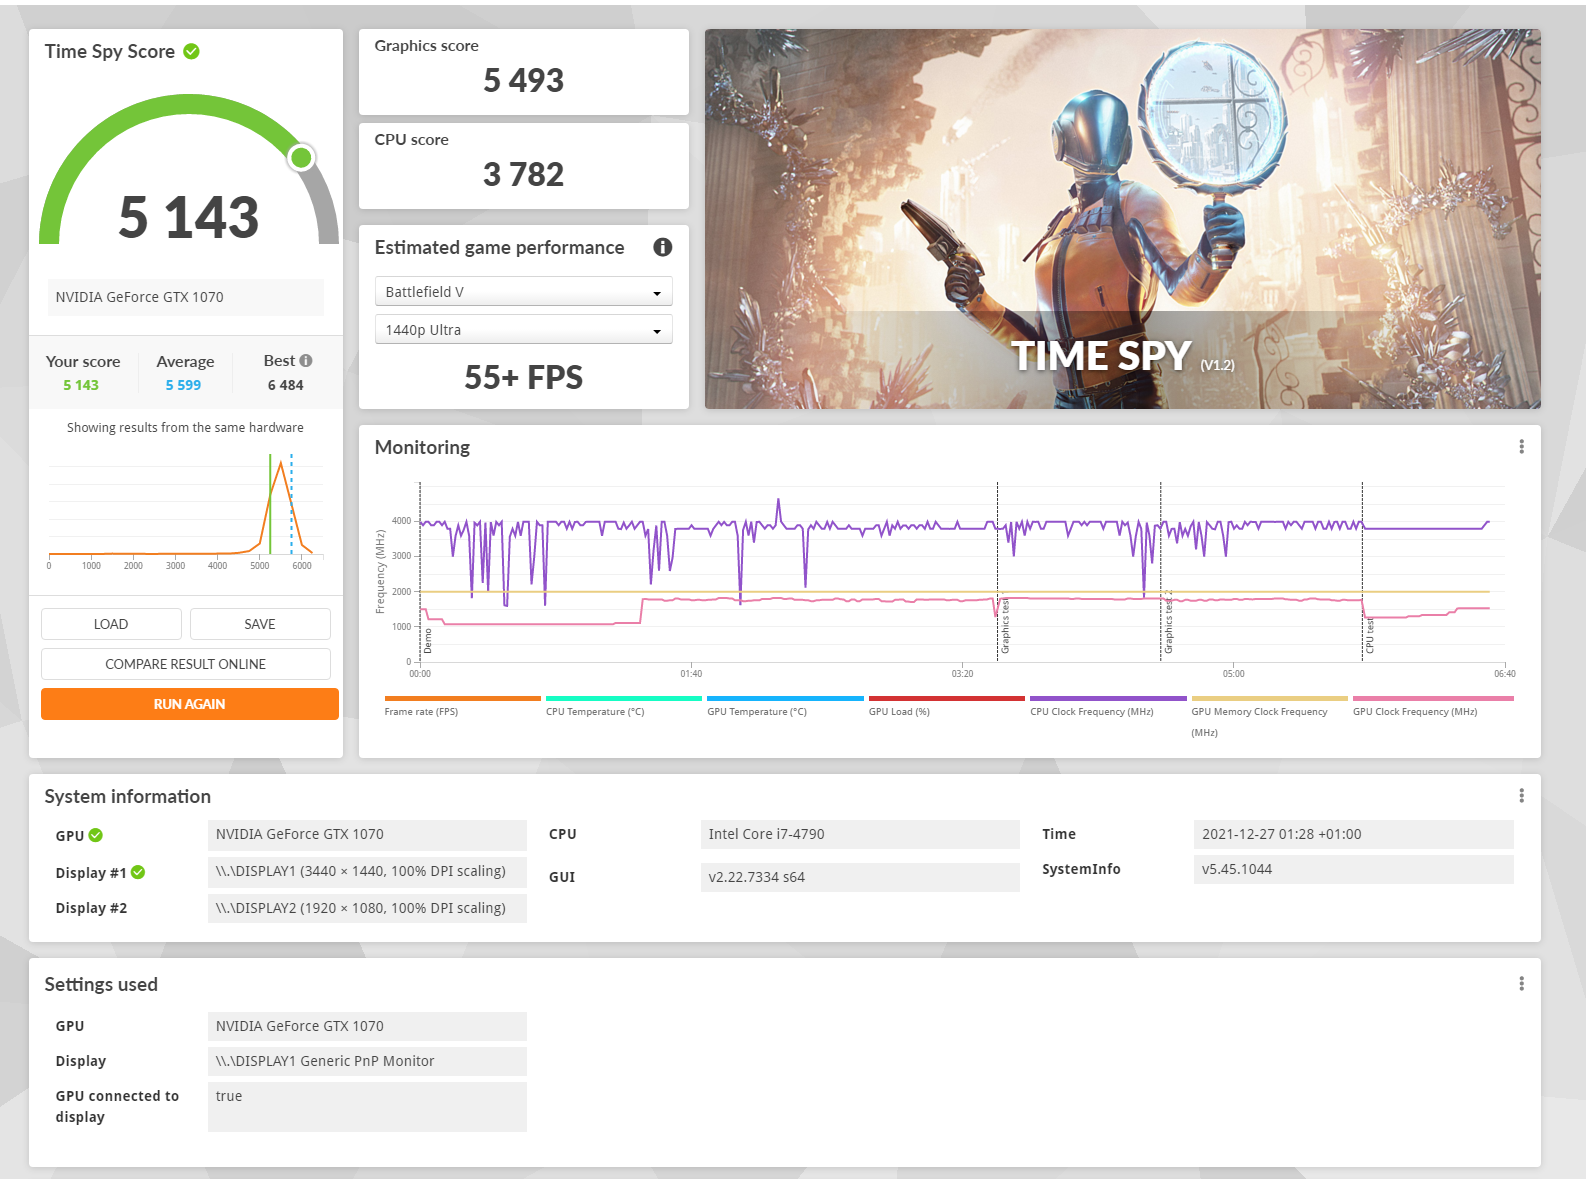The width and height of the screenshot is (1586, 1179).
Task: Open the Battlefield V game dropdown
Action: coord(523,291)
